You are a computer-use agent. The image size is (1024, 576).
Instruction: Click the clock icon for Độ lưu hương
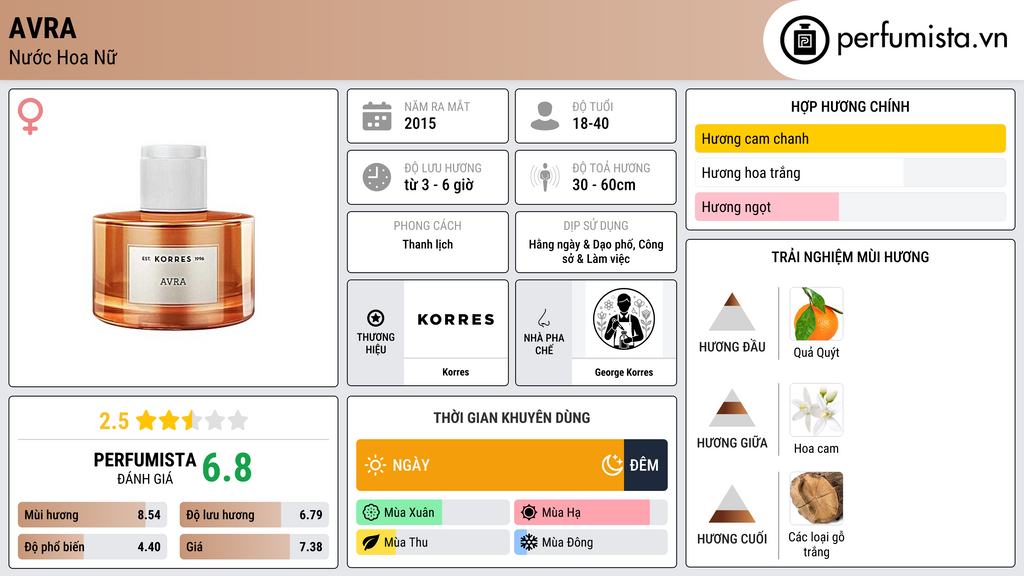click(377, 177)
